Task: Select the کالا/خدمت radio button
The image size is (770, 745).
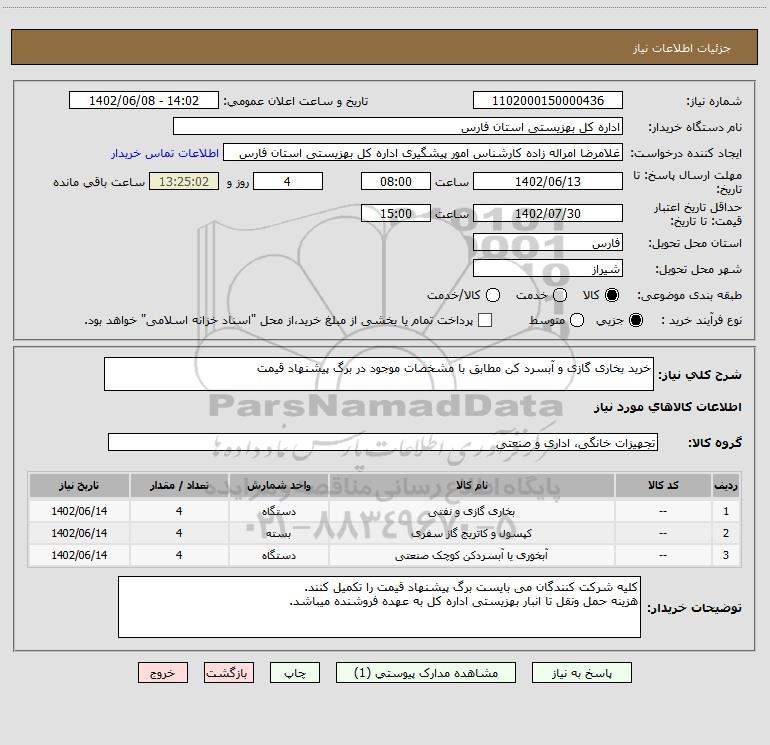Action: (x=493, y=295)
